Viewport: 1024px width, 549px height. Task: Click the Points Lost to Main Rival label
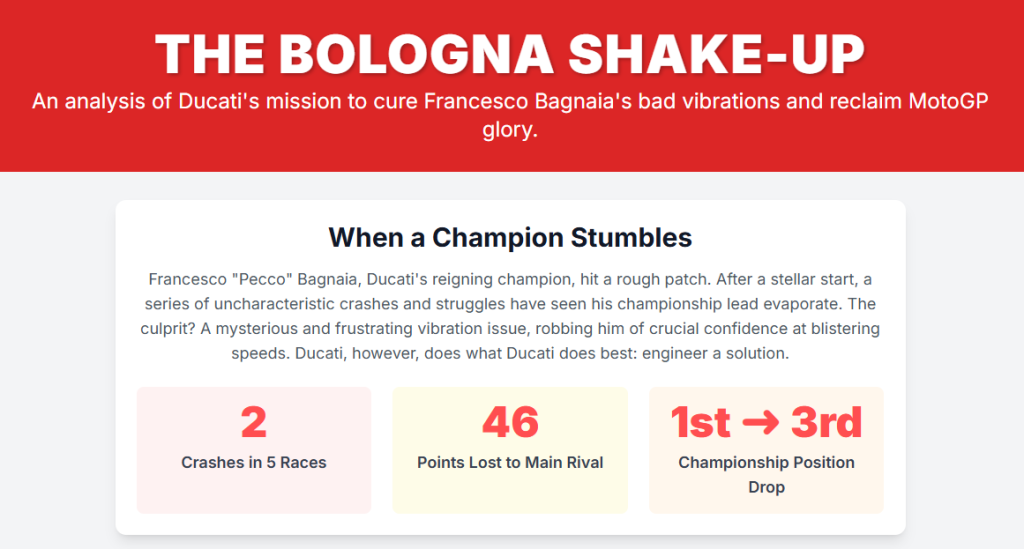click(x=510, y=462)
